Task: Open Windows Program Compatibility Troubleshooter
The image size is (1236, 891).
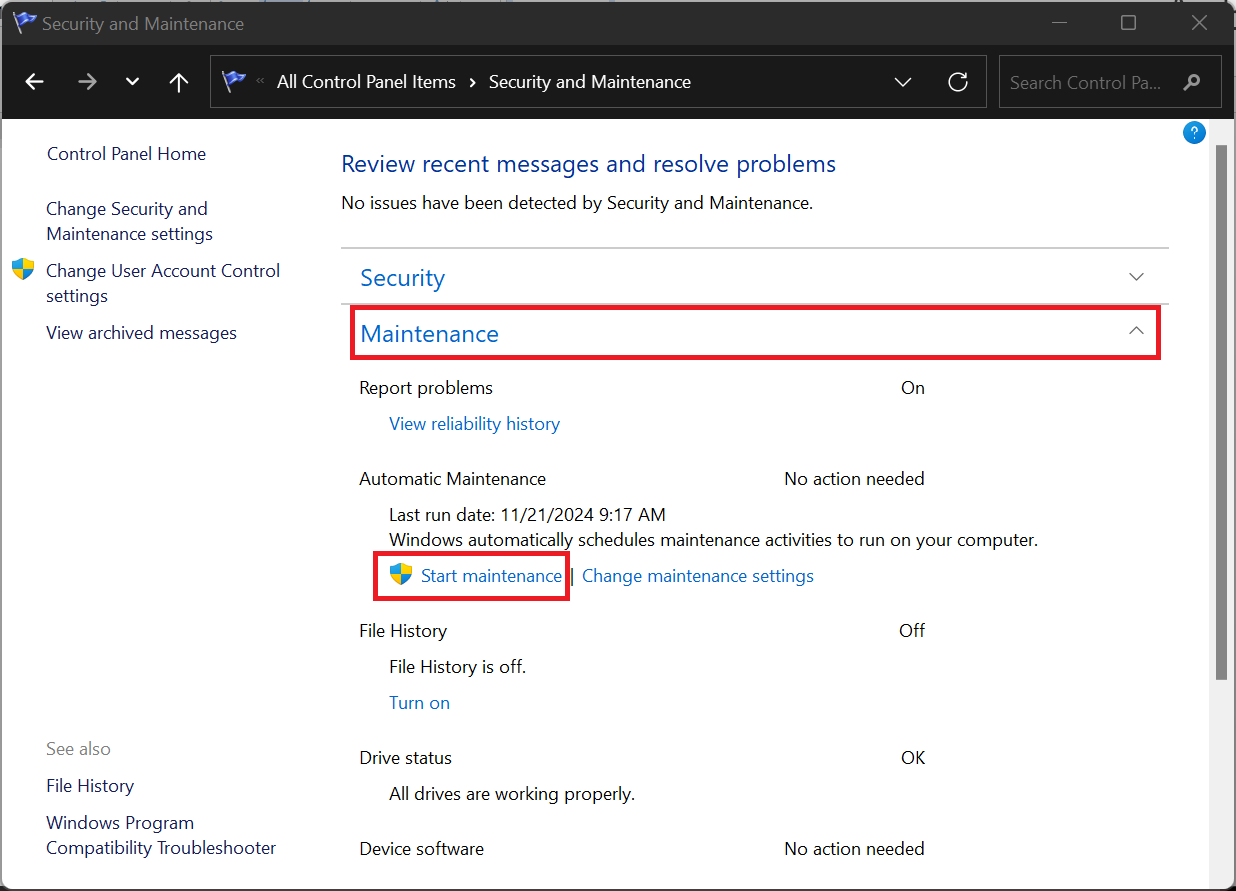Action: (161, 835)
